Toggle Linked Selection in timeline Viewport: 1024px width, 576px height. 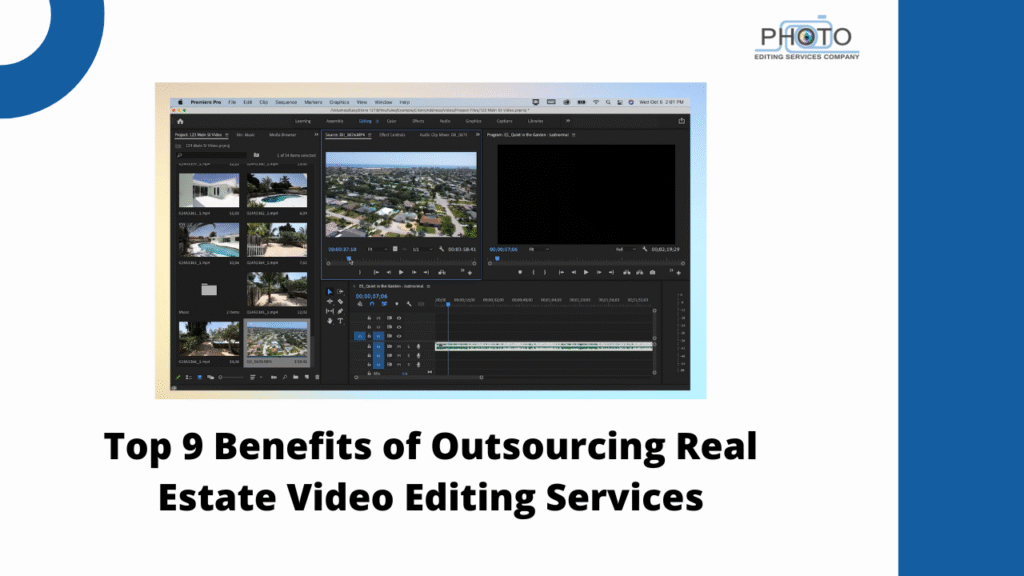coord(384,304)
